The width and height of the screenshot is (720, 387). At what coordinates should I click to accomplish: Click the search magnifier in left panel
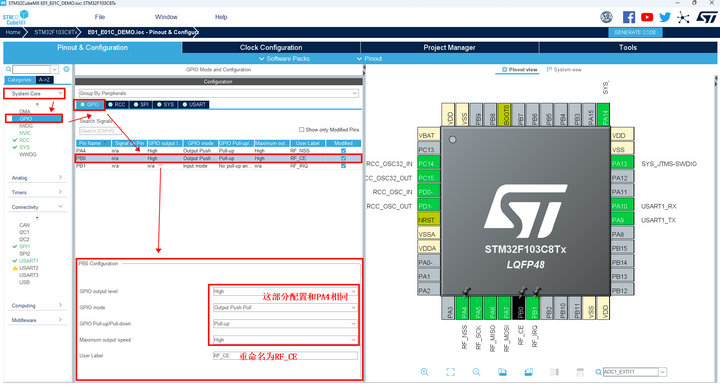pyautogui.click(x=8, y=69)
